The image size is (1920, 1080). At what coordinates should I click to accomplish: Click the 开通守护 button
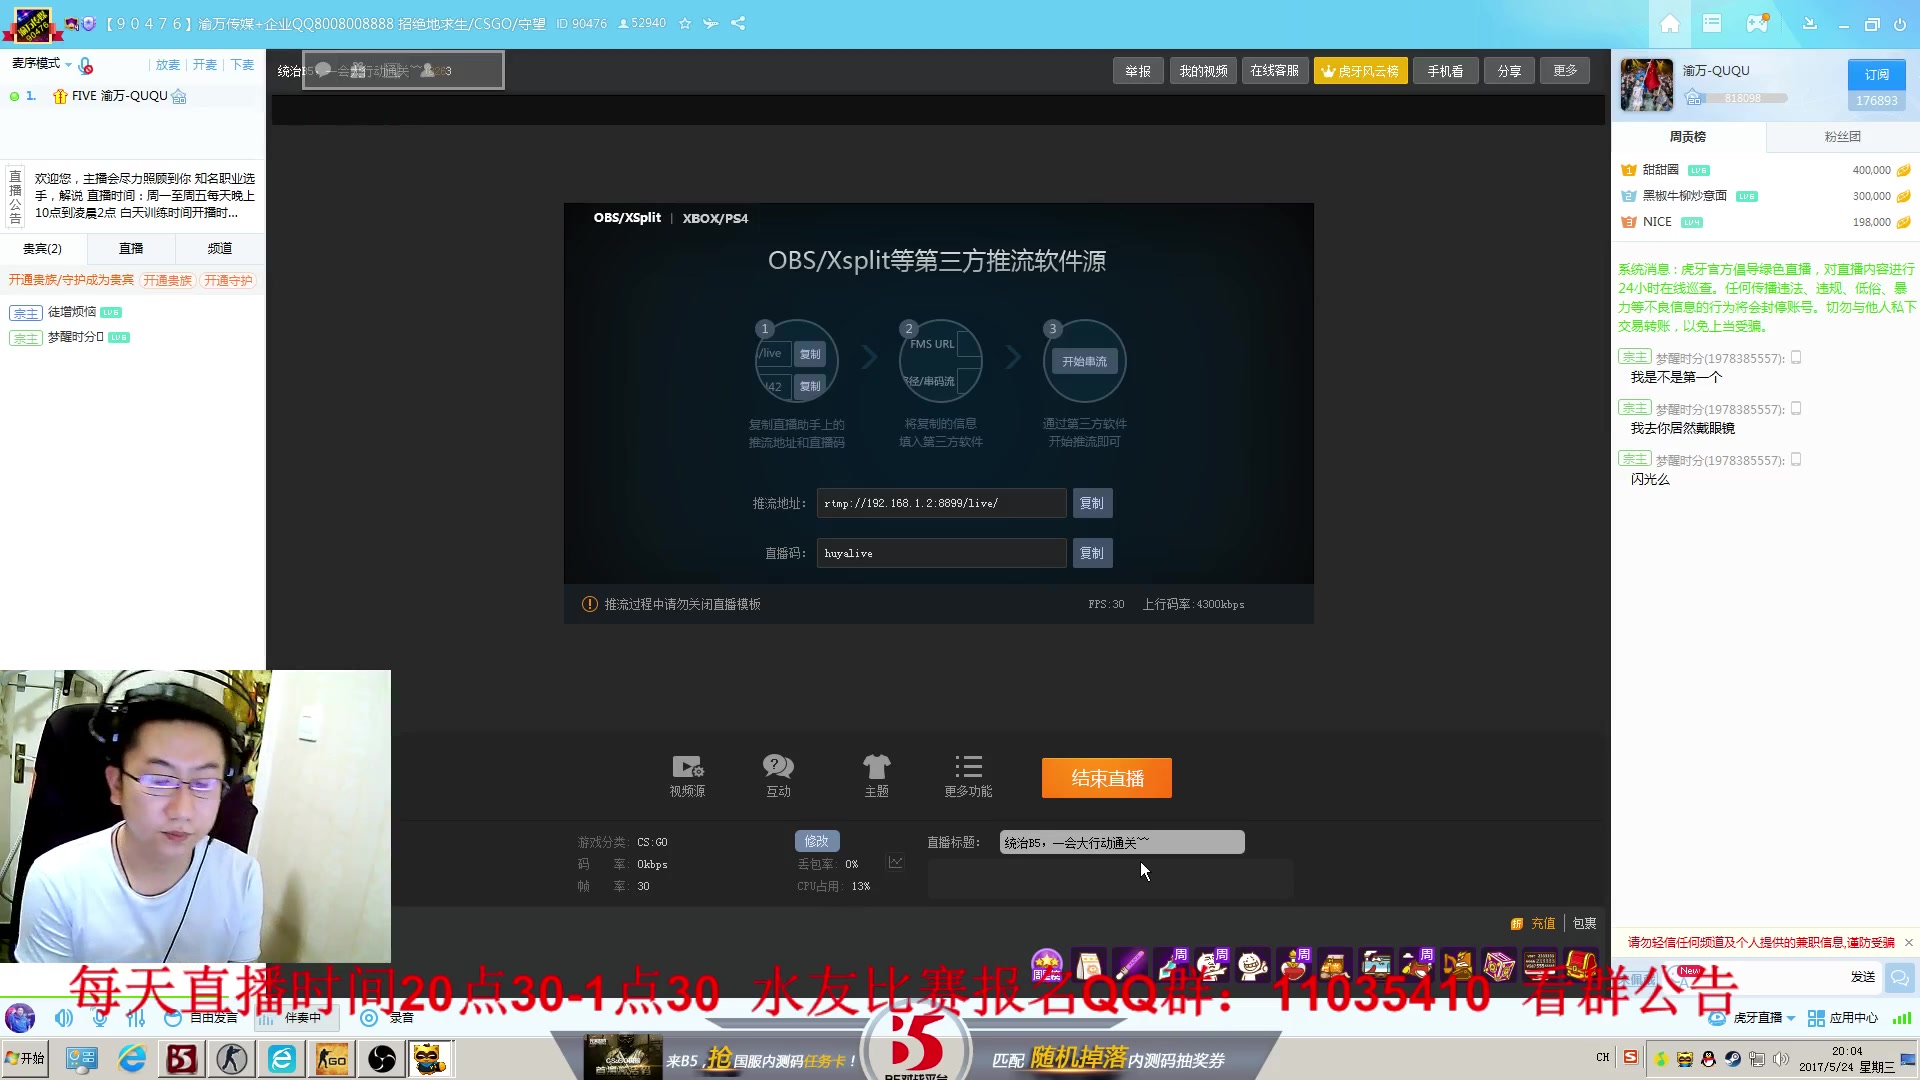(x=228, y=281)
